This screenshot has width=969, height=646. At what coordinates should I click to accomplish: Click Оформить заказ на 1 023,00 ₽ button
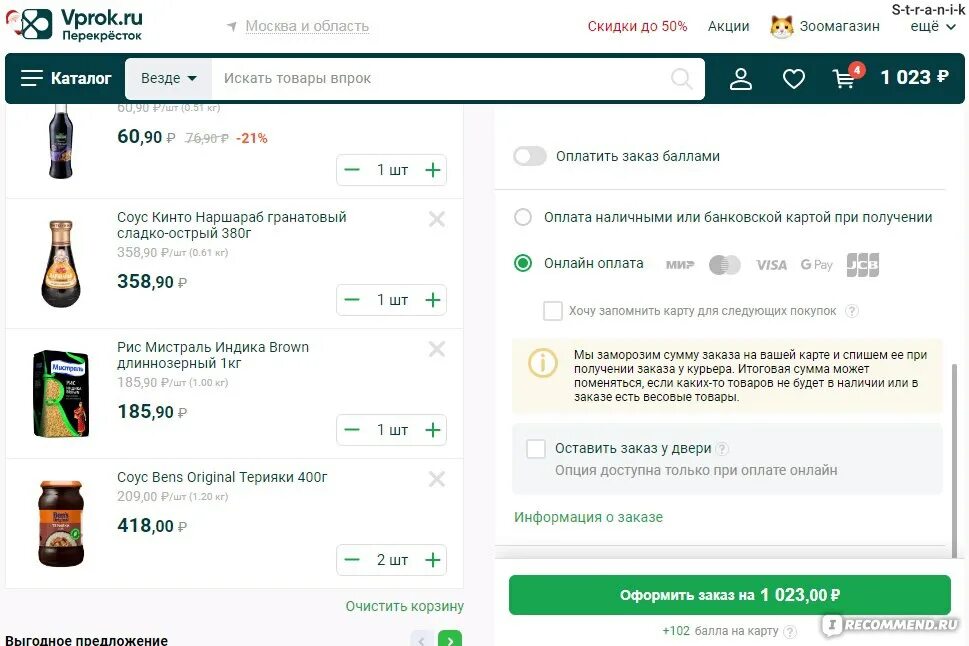[x=730, y=595]
